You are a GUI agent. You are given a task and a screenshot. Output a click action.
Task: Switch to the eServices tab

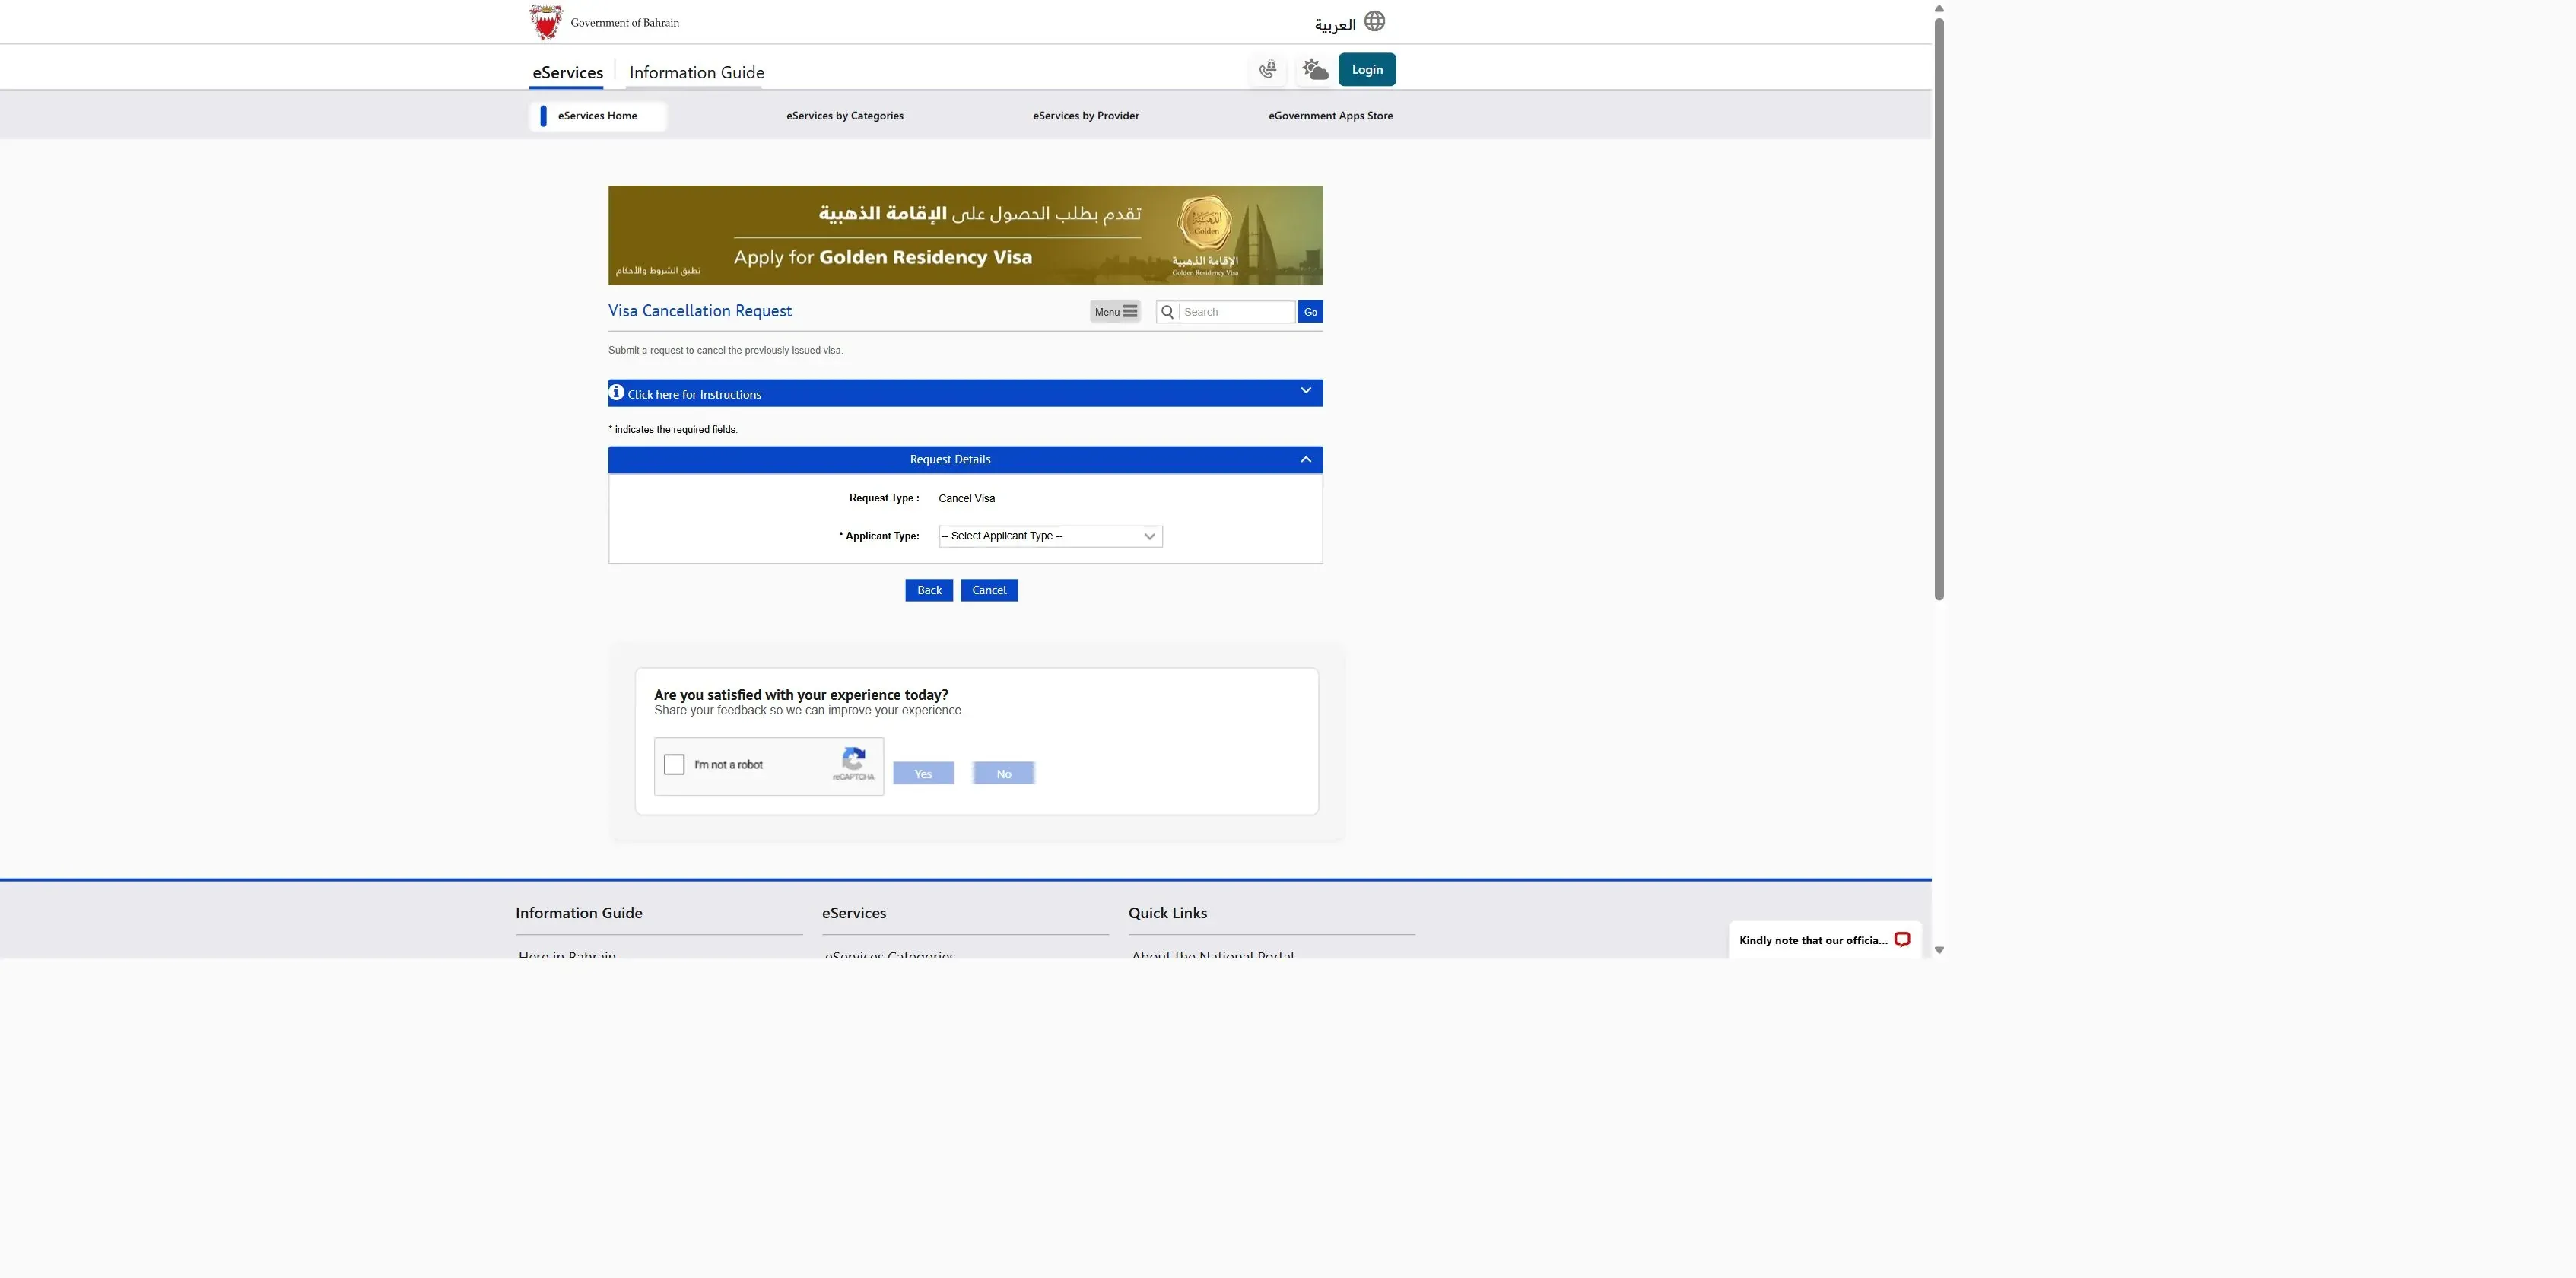click(x=567, y=72)
